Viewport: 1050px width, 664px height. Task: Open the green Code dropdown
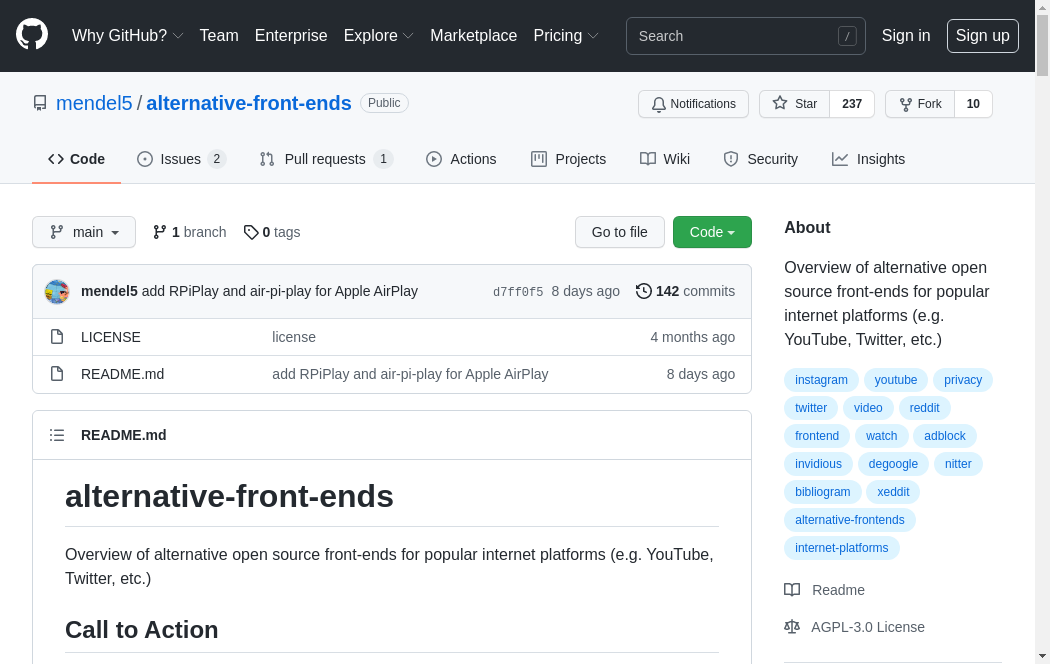click(x=712, y=232)
